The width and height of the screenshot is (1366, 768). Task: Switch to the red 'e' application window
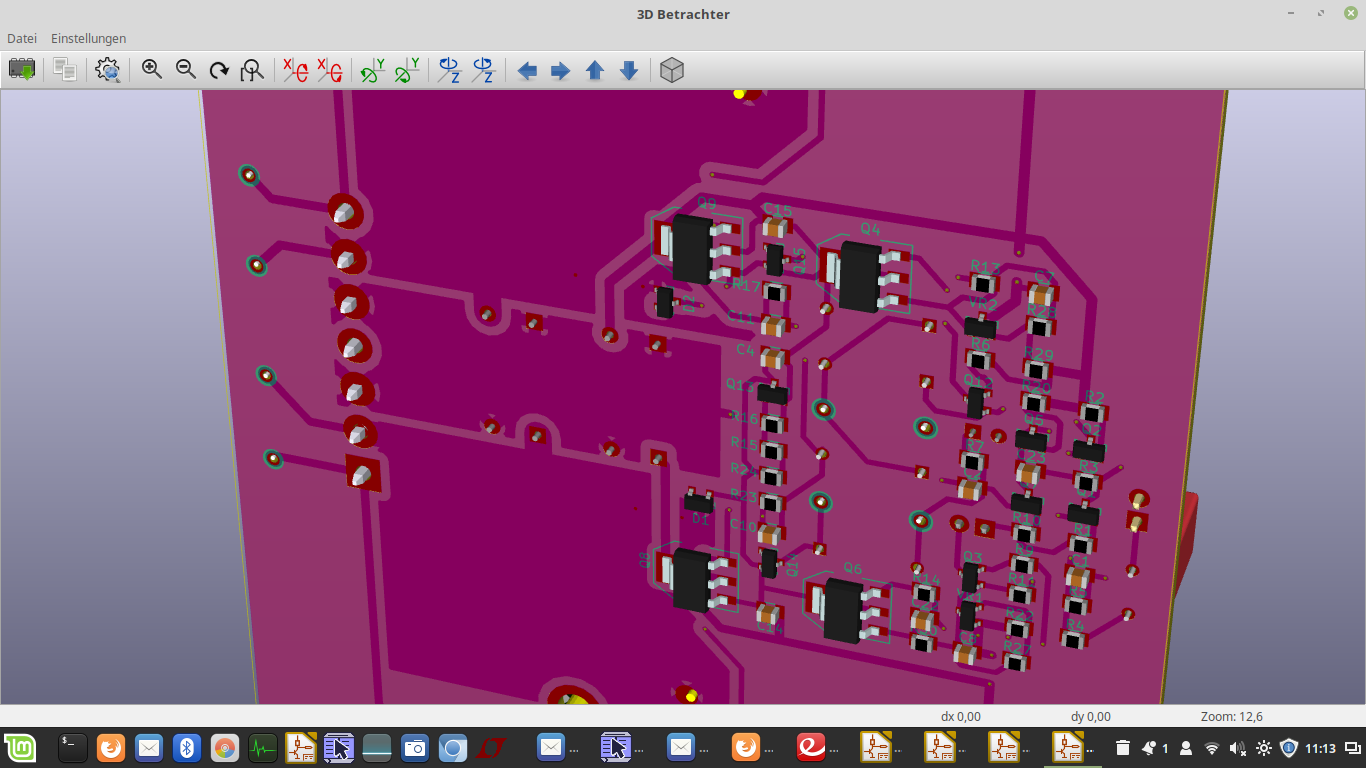click(x=810, y=747)
